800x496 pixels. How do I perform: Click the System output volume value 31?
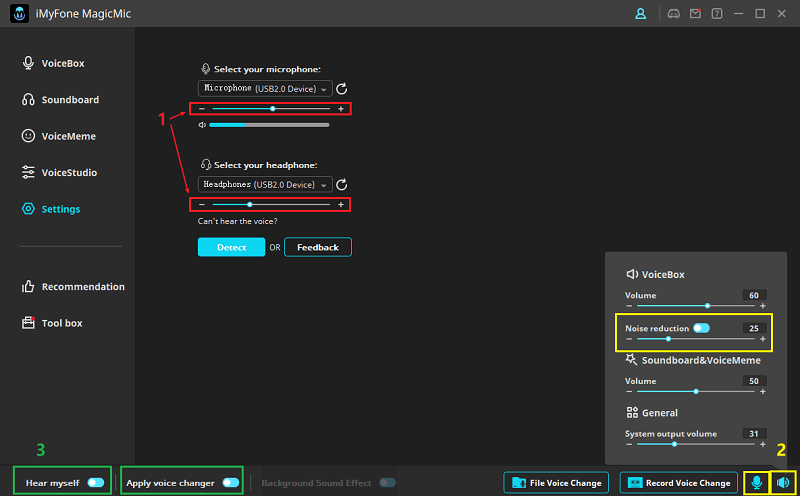point(754,433)
